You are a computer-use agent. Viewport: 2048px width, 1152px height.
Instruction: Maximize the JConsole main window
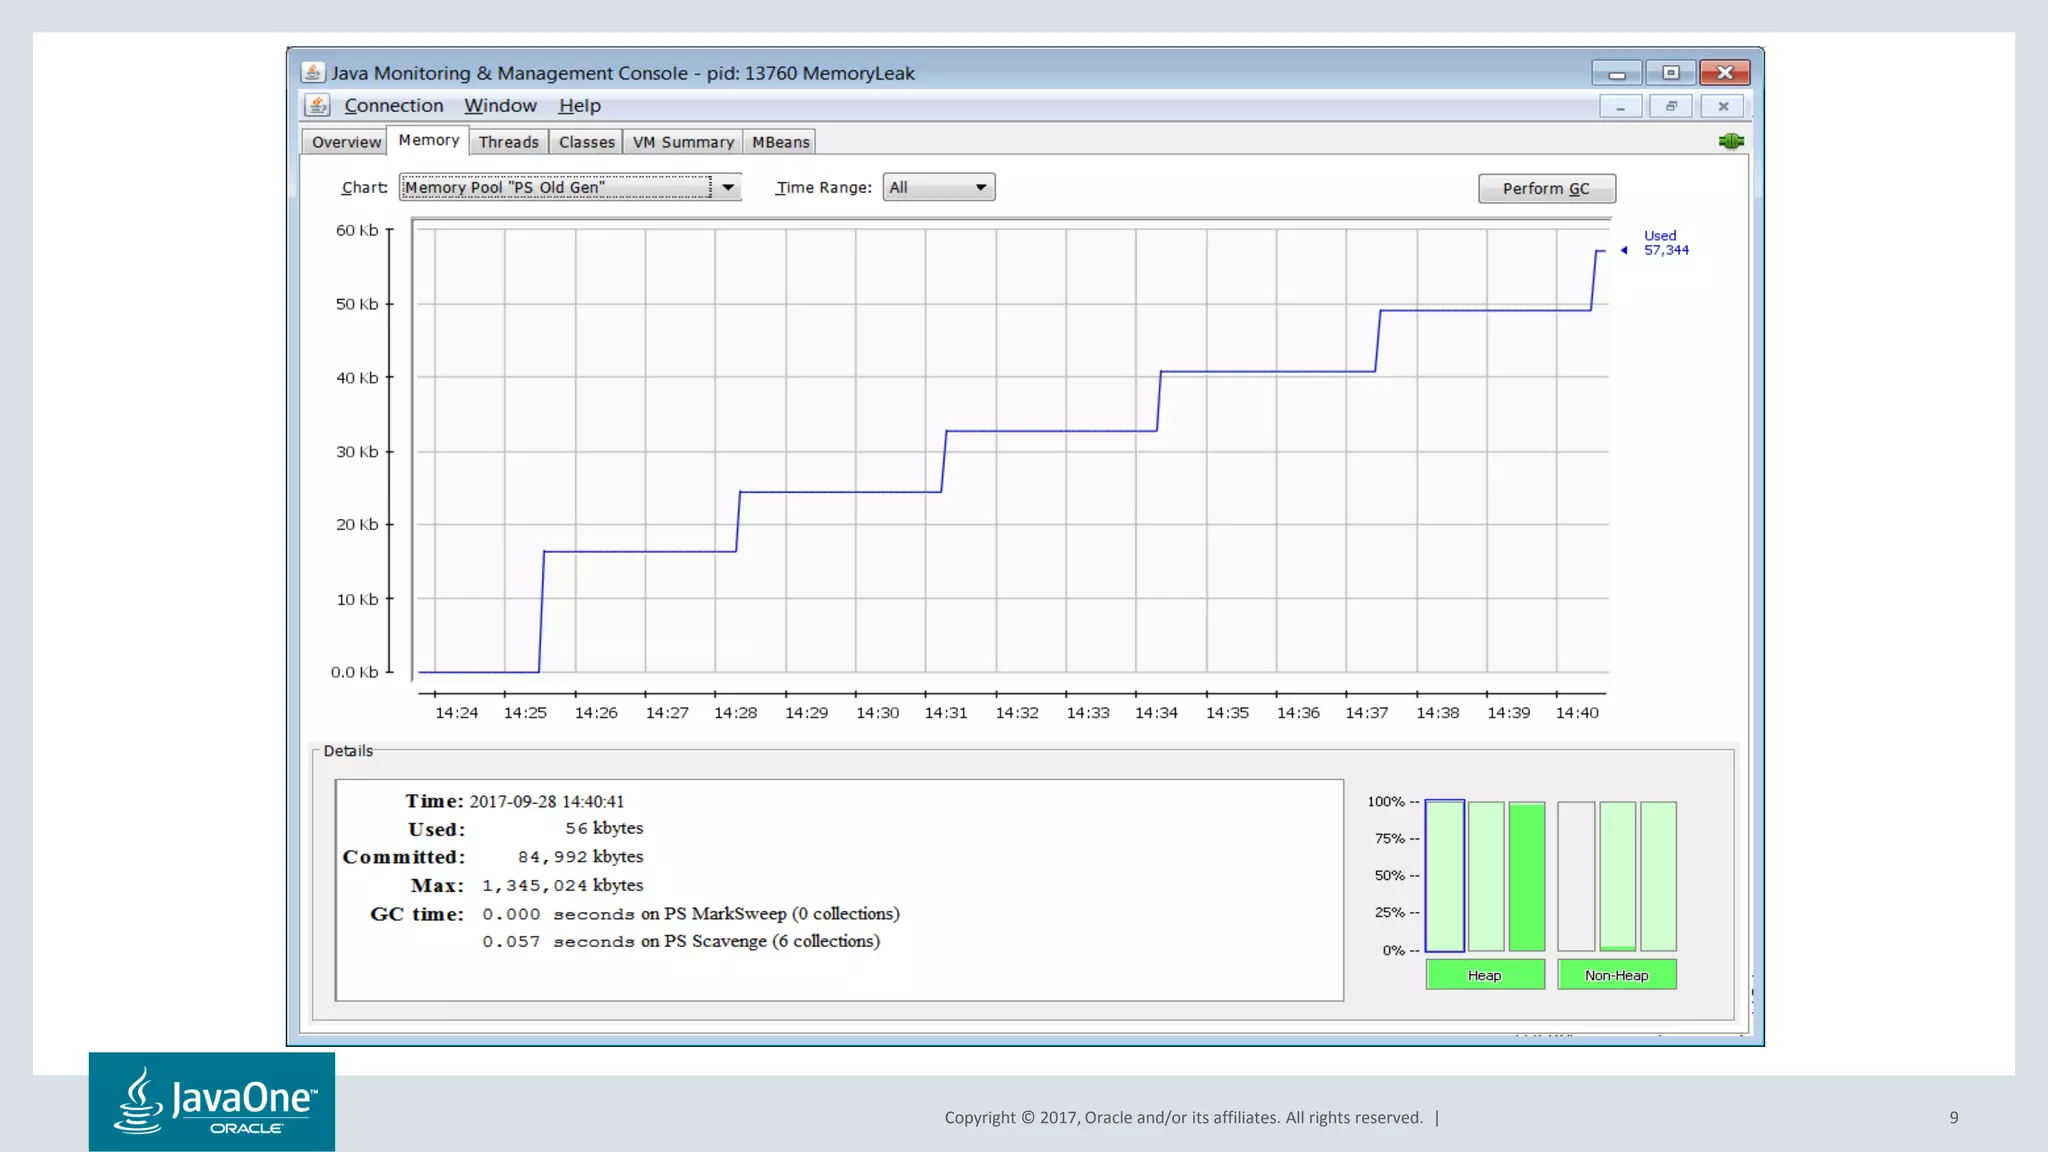pos(1670,73)
